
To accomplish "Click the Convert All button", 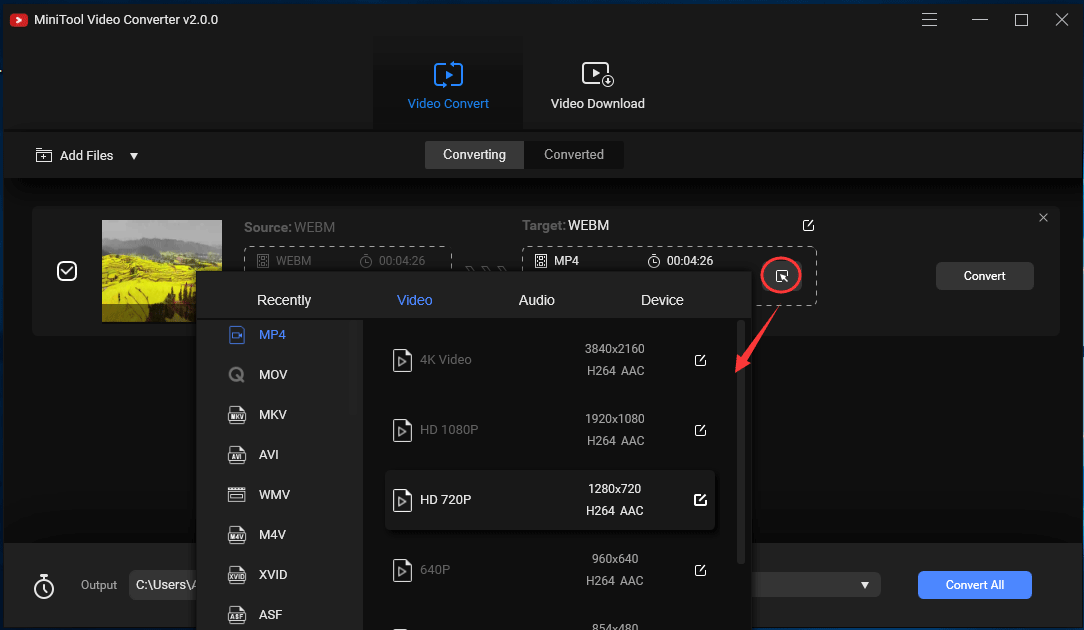I will (975, 585).
